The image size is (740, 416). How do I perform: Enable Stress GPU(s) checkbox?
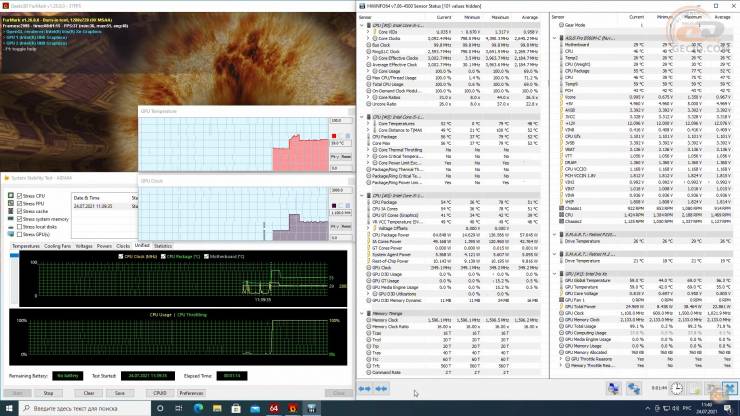click(19, 234)
